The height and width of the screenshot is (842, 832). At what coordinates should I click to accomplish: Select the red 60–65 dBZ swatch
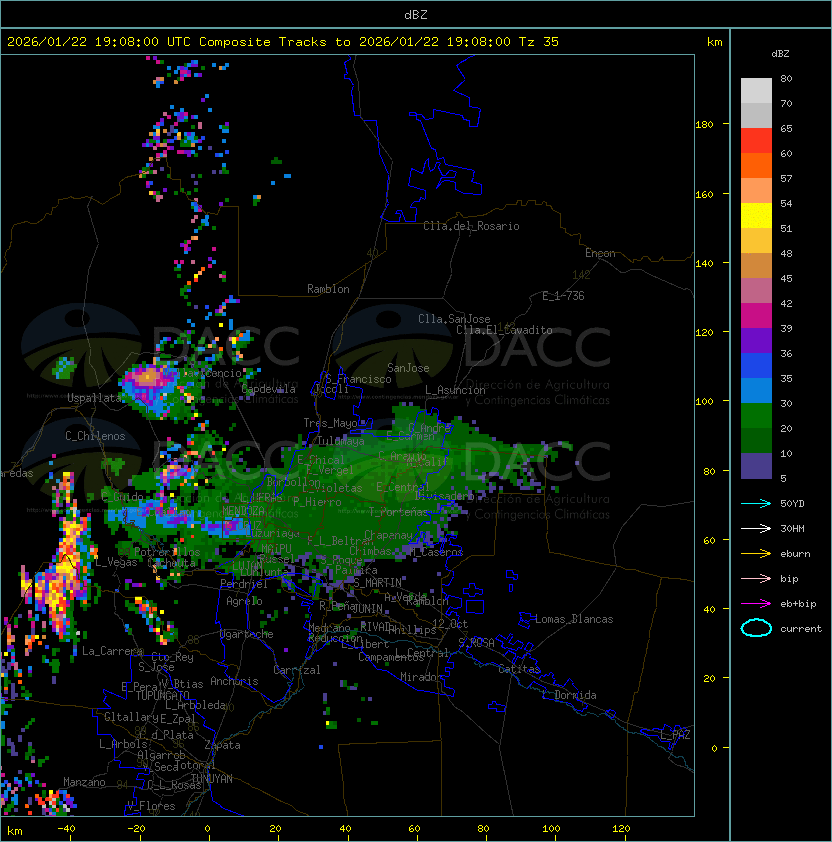coord(756,140)
